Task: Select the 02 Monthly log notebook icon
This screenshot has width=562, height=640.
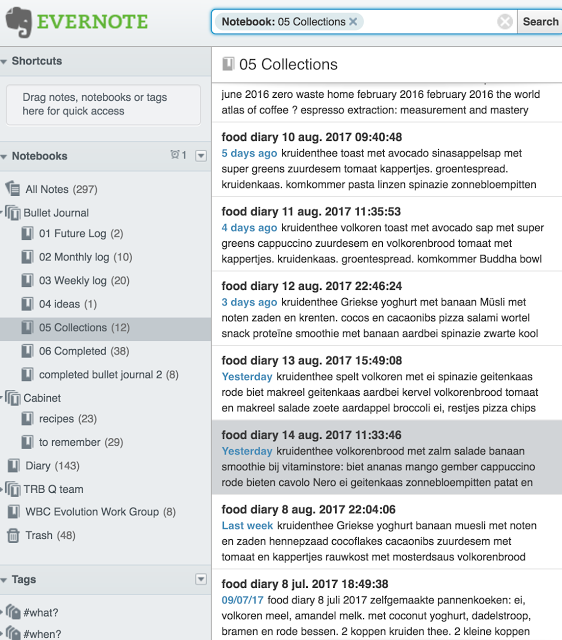Action: (27, 257)
